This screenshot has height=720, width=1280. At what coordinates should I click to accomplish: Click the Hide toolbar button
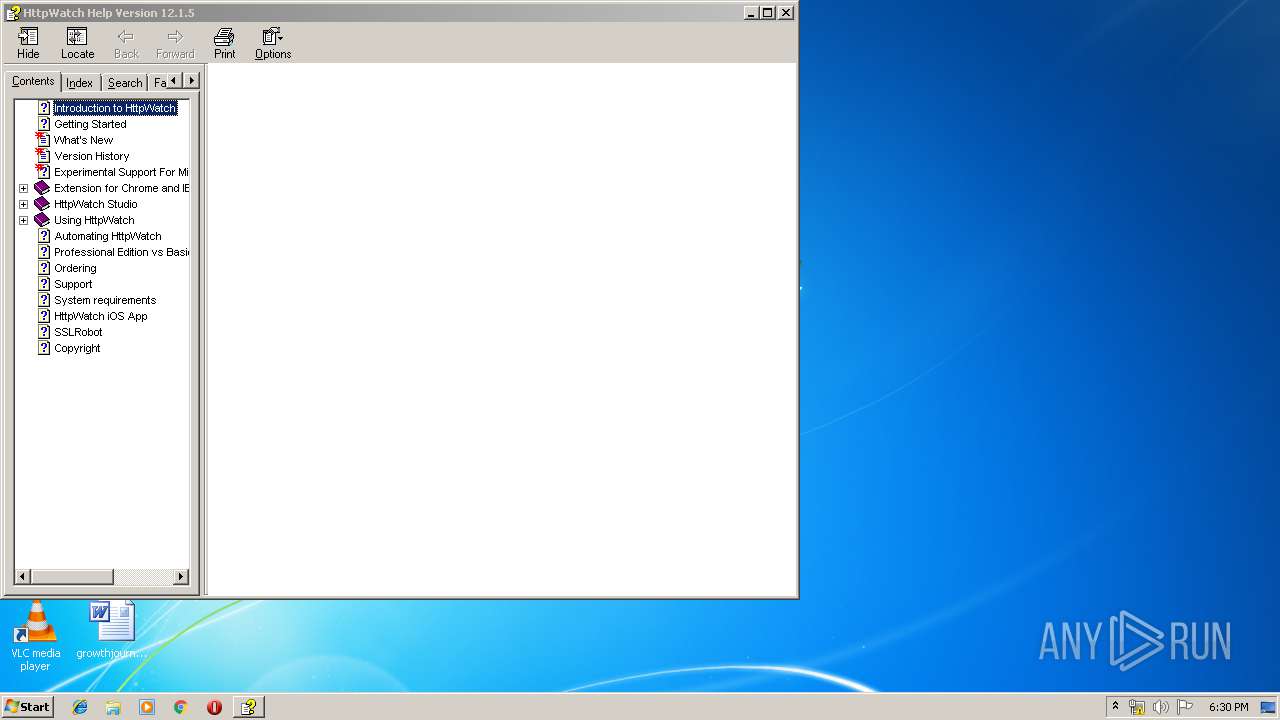[28, 44]
